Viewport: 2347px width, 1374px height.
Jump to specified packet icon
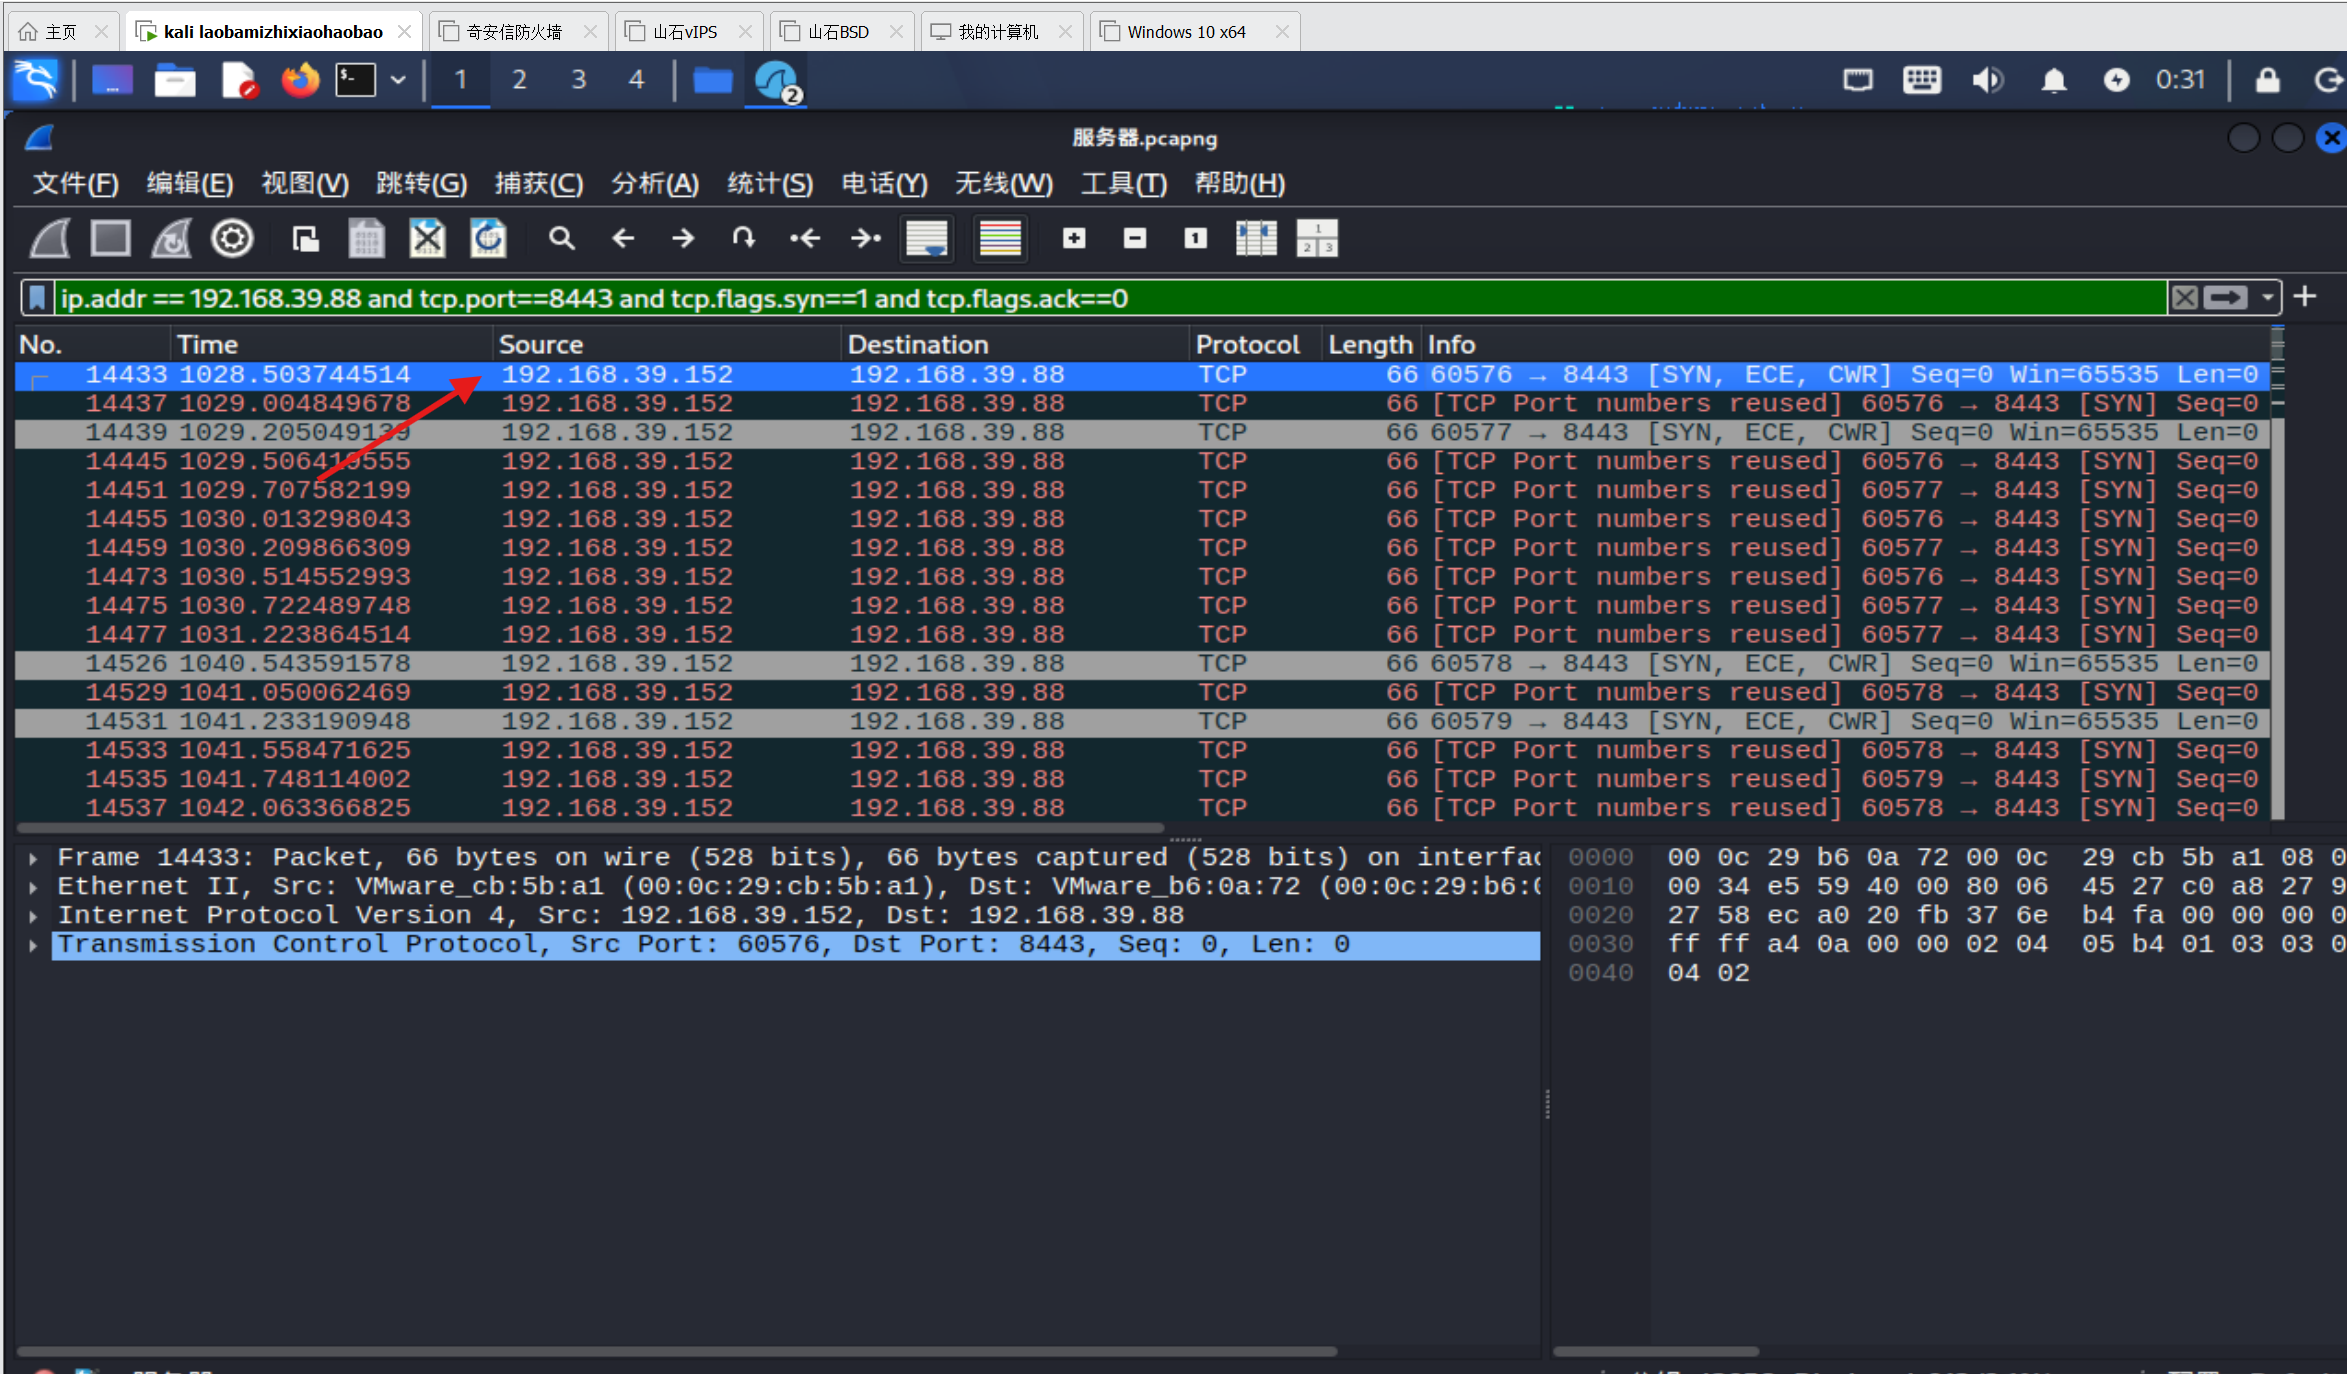click(743, 239)
